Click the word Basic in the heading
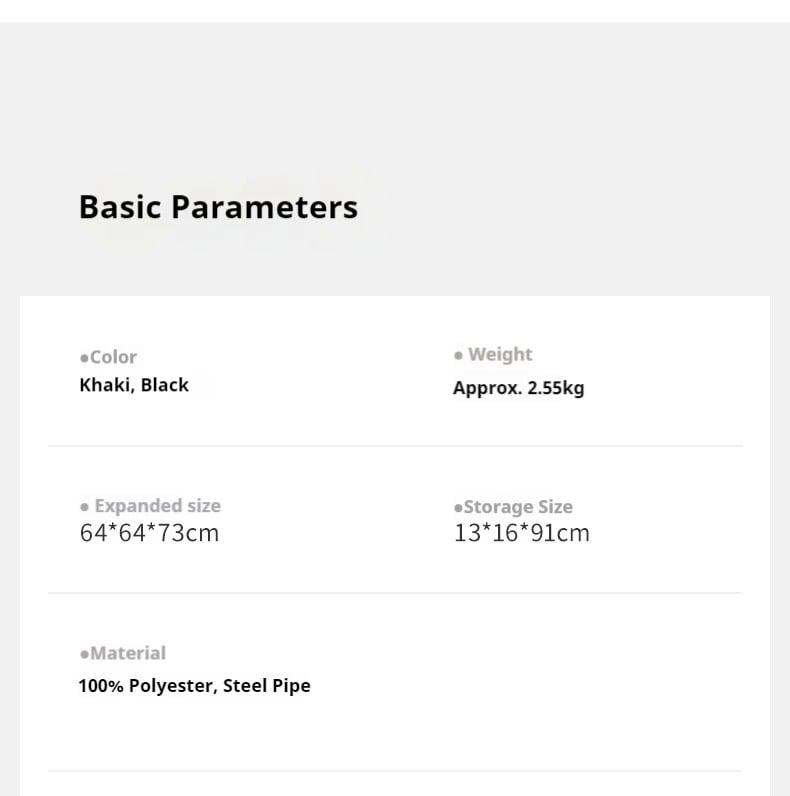The width and height of the screenshot is (790, 796). pyautogui.click(x=120, y=207)
